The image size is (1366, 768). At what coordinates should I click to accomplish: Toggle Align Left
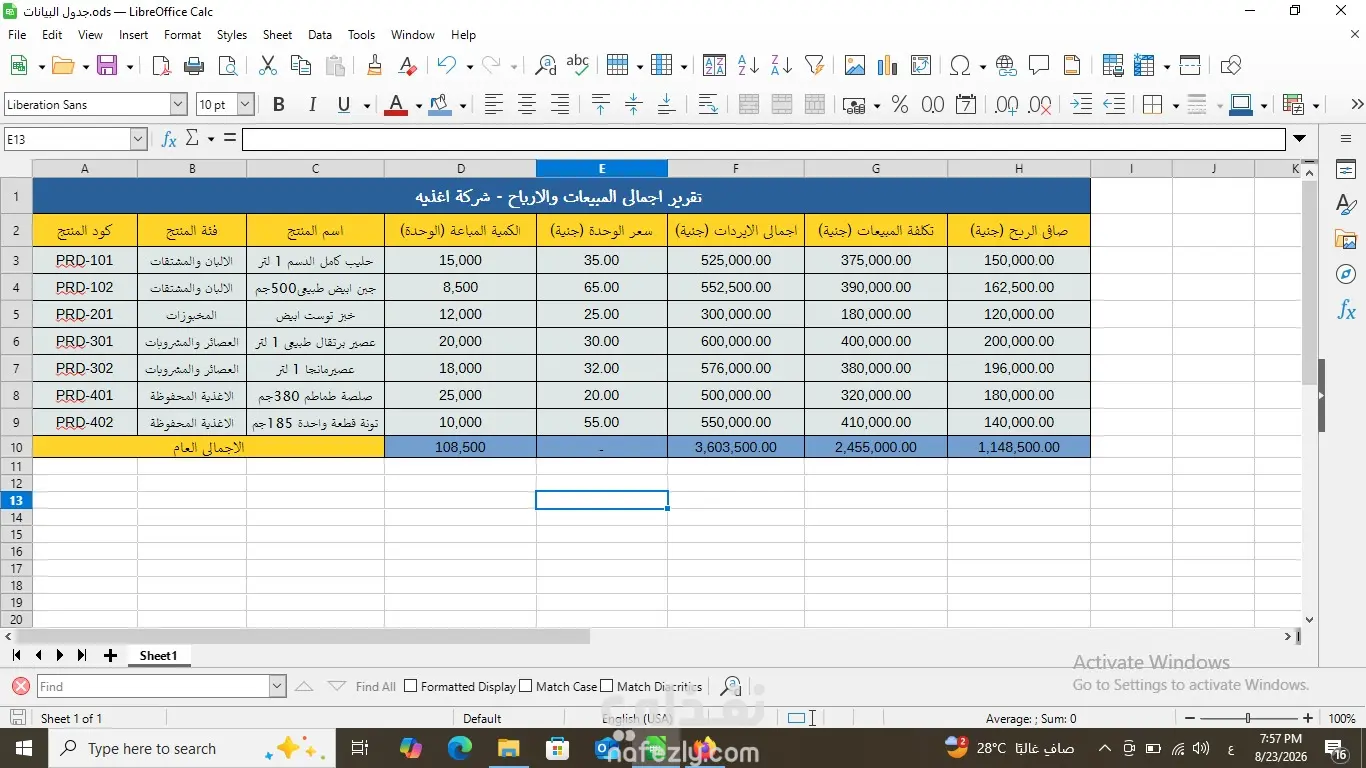point(494,104)
